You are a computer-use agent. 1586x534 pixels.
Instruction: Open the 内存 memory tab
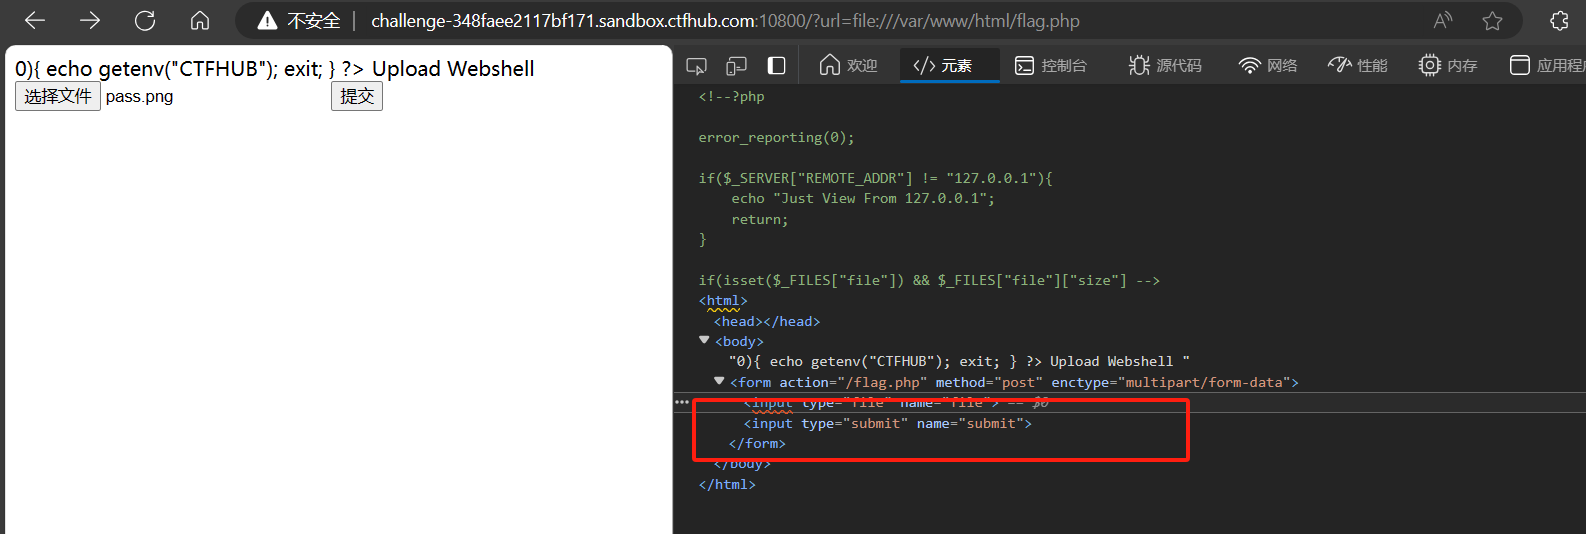coord(1447,65)
